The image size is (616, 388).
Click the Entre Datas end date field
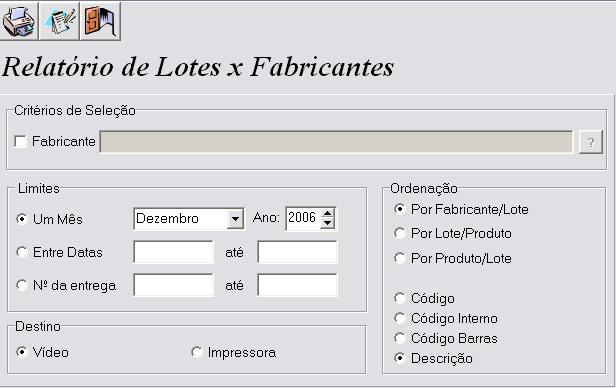tap(297, 252)
